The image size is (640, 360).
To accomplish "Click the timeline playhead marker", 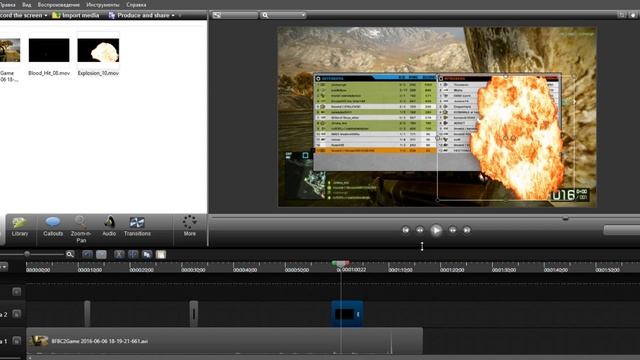I will (340, 264).
